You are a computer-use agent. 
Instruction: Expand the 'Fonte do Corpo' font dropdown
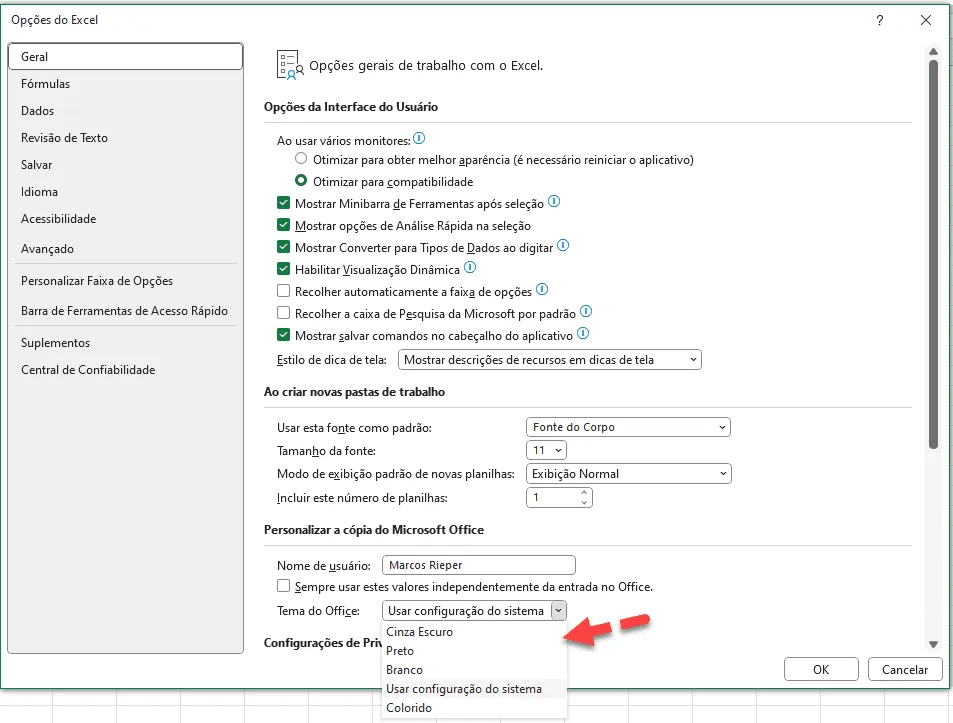(x=628, y=427)
